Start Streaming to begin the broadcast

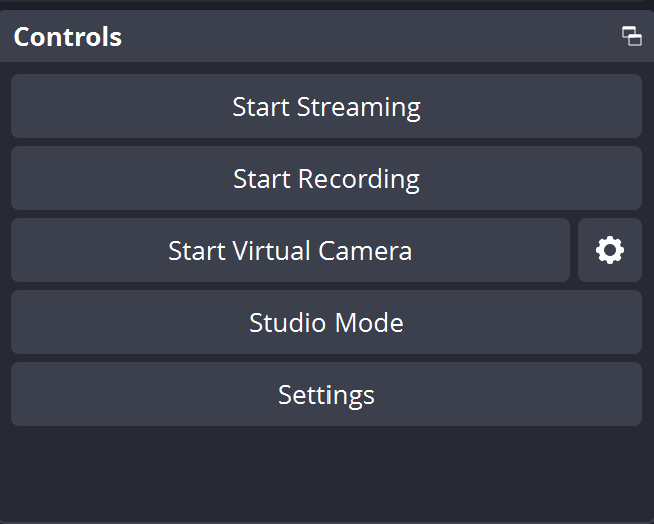coord(326,106)
